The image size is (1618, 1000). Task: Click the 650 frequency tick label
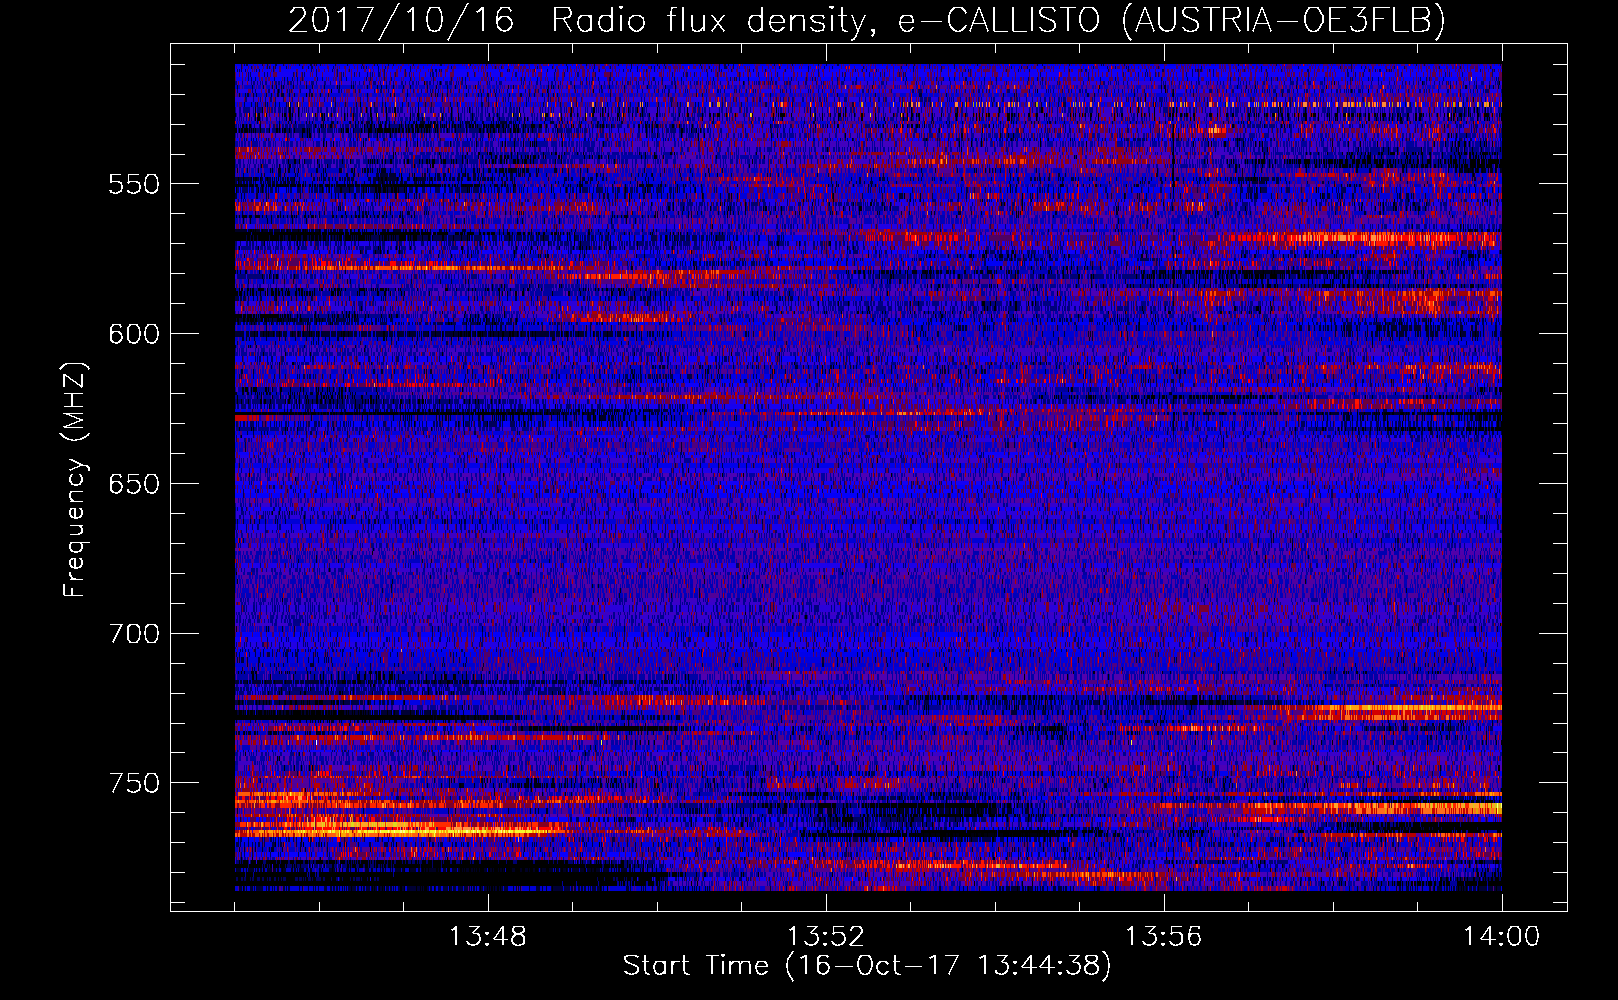click(133, 484)
